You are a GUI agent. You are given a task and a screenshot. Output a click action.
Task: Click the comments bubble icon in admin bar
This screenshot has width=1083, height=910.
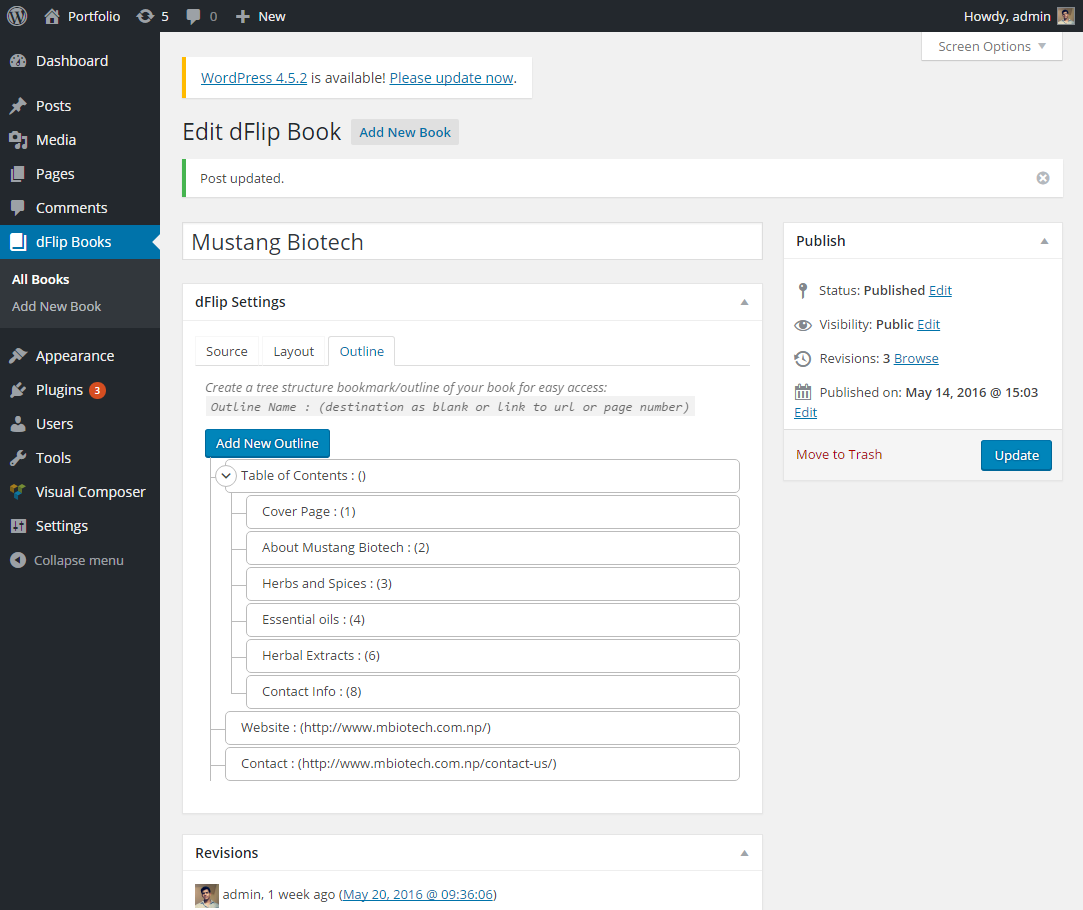(x=194, y=16)
